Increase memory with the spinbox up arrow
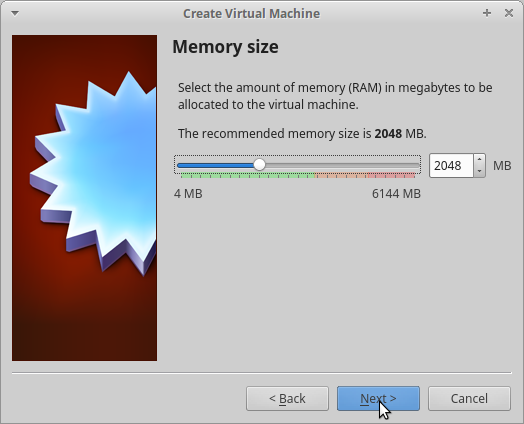 click(480, 159)
